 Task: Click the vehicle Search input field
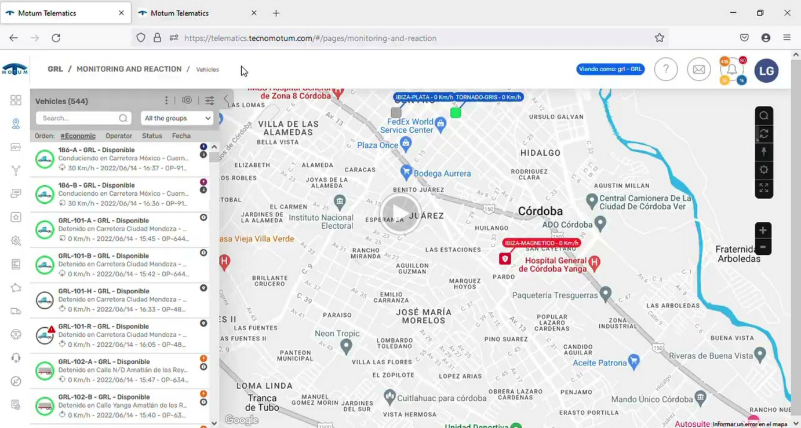76,118
